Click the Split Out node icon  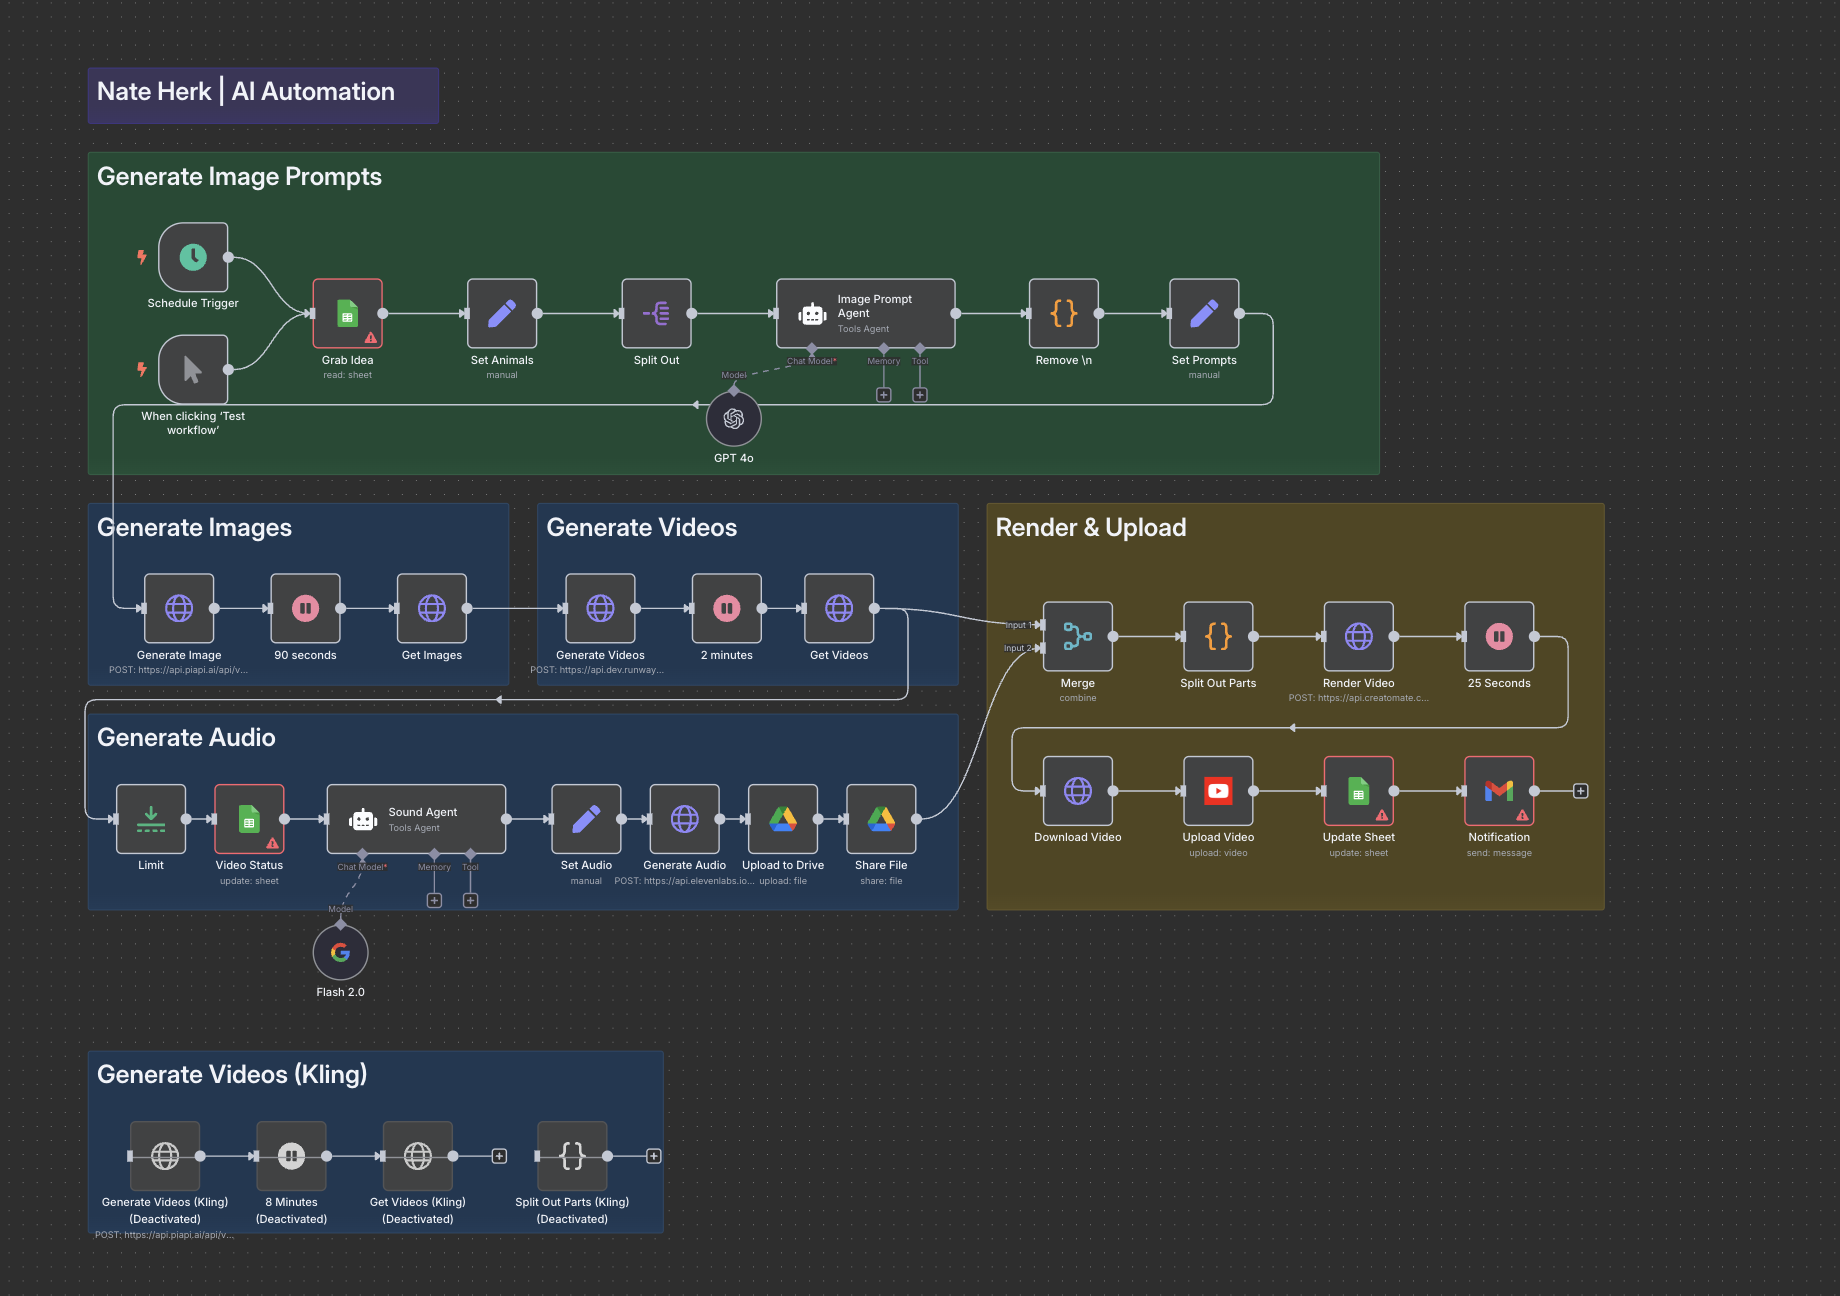click(656, 314)
